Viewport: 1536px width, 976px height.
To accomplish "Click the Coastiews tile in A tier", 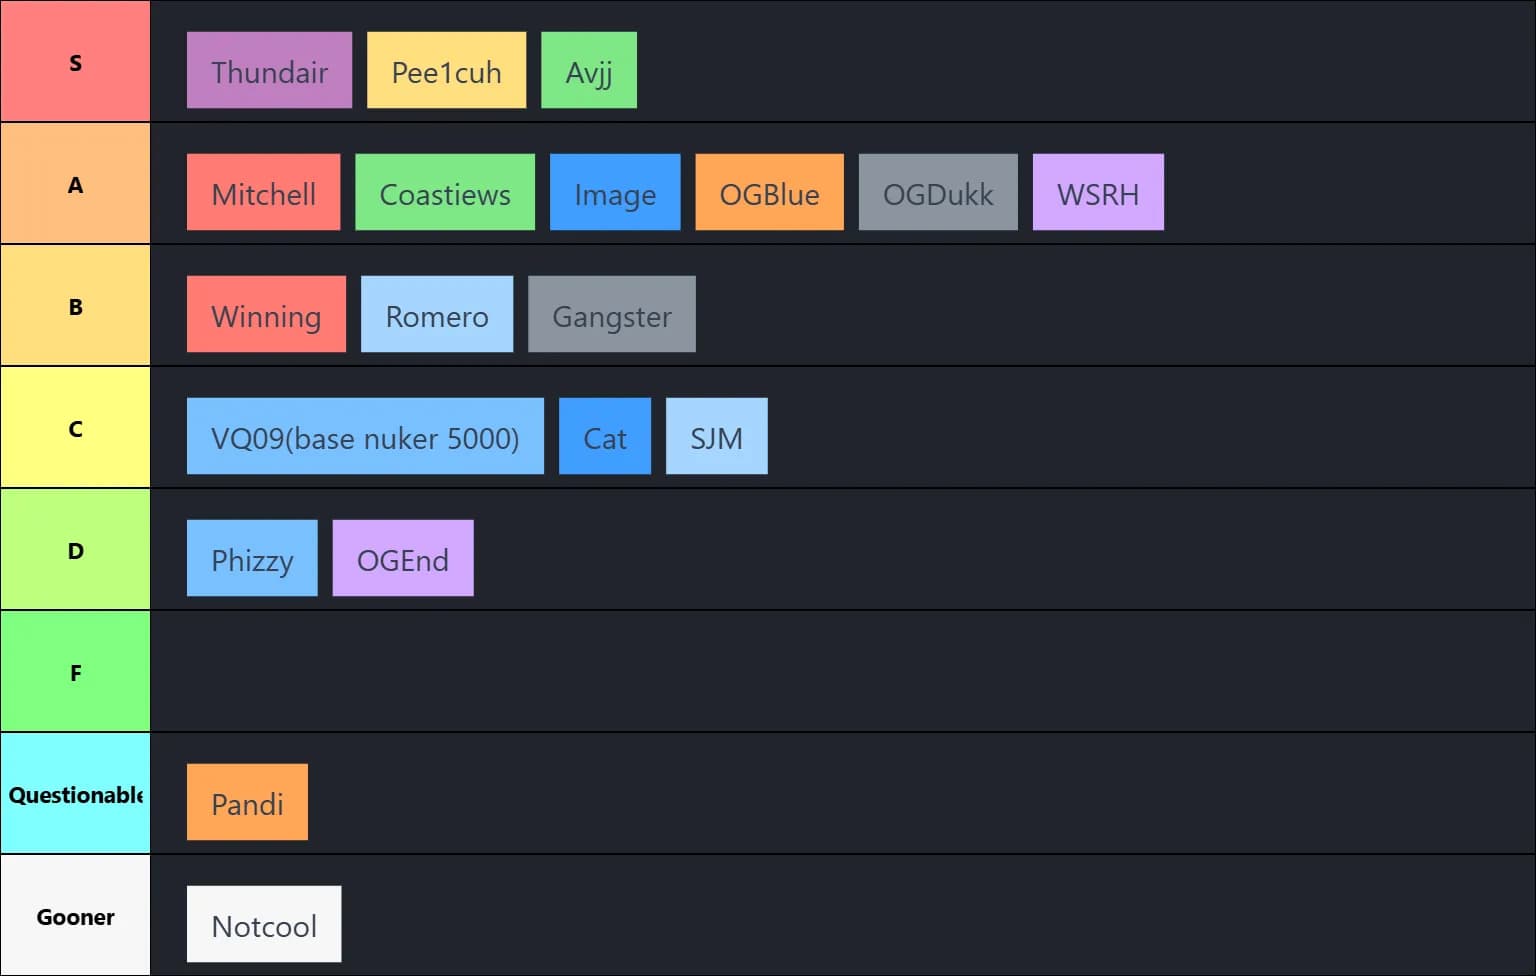I will pyautogui.click(x=444, y=192).
